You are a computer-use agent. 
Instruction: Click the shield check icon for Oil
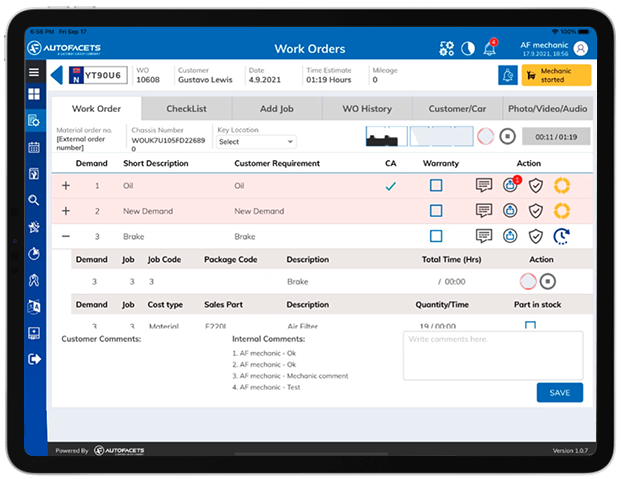coord(535,185)
